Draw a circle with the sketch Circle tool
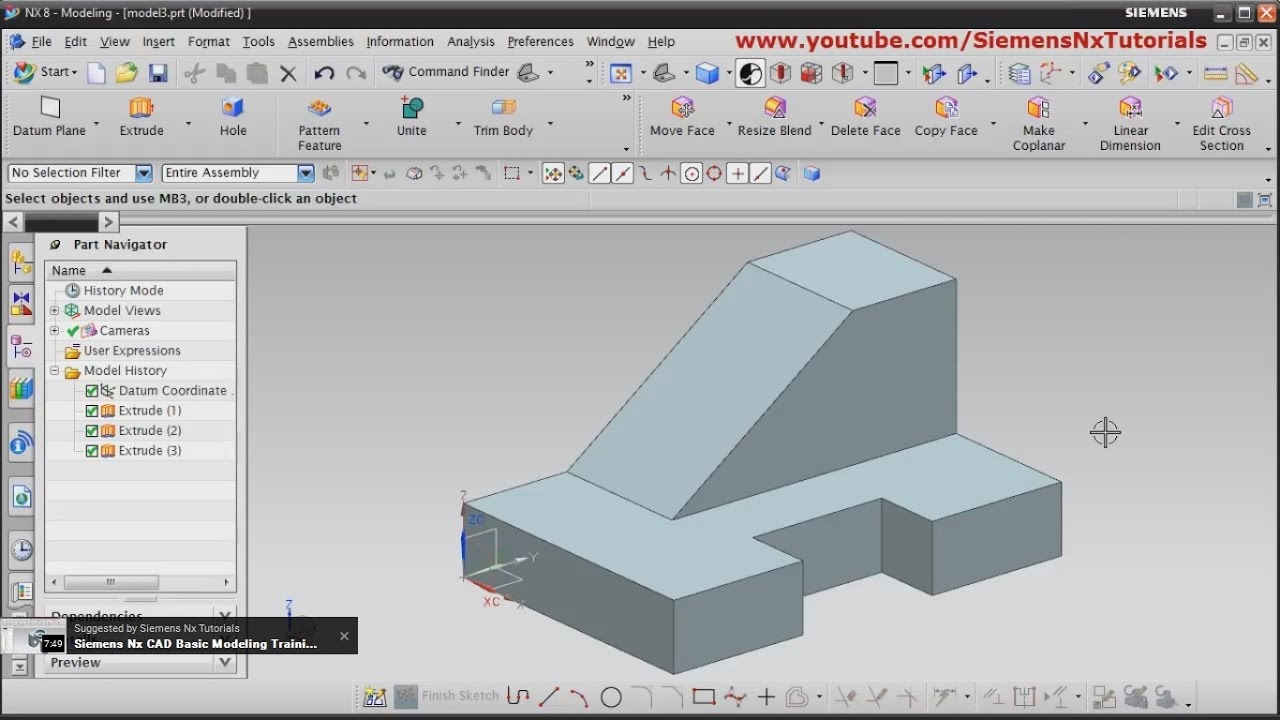The image size is (1280, 720). coord(611,697)
